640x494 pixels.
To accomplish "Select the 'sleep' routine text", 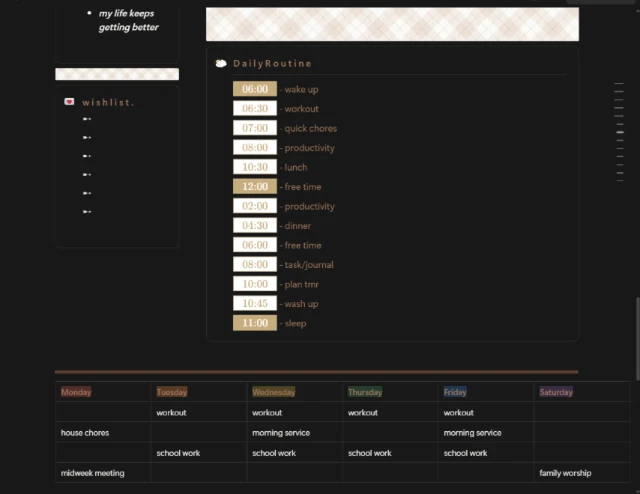I will click(296, 323).
